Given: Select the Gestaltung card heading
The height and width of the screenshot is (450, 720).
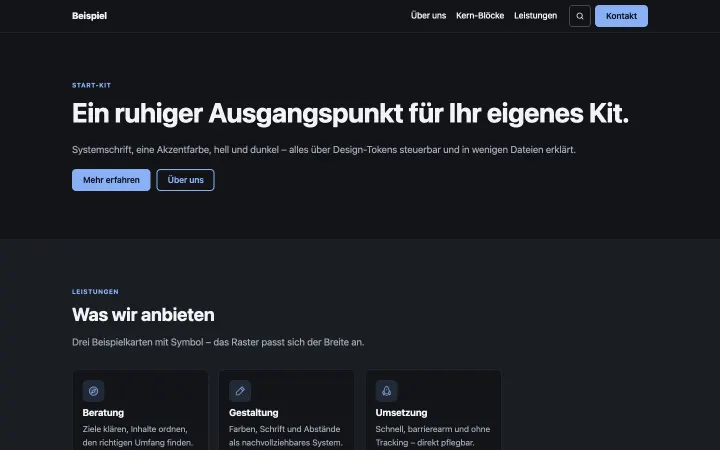Looking at the screenshot, I should pos(253,413).
